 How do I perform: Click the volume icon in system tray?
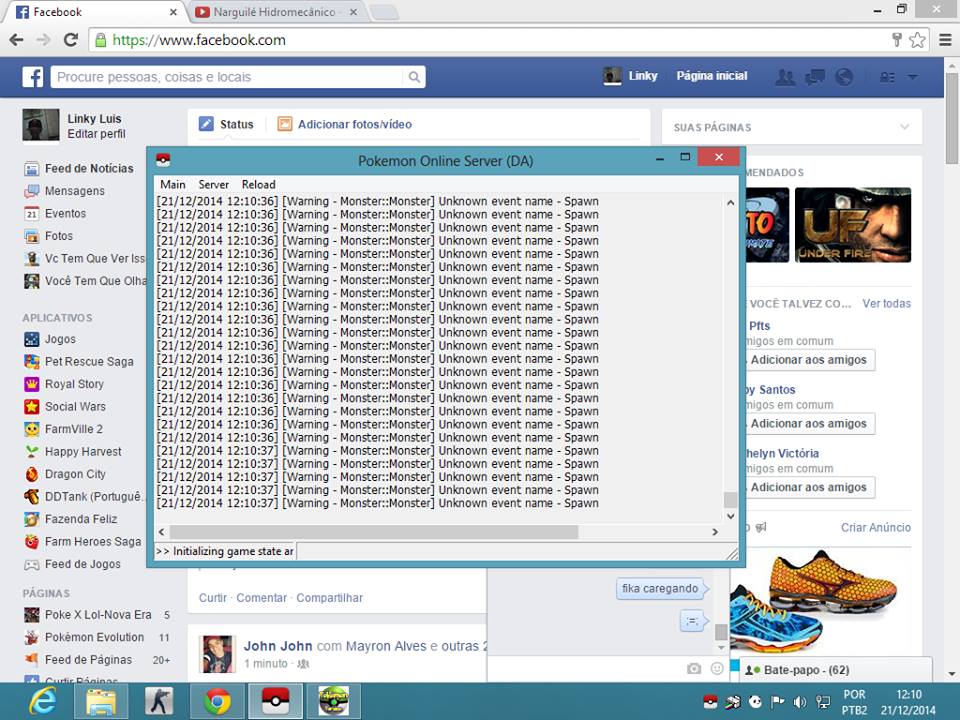point(799,702)
